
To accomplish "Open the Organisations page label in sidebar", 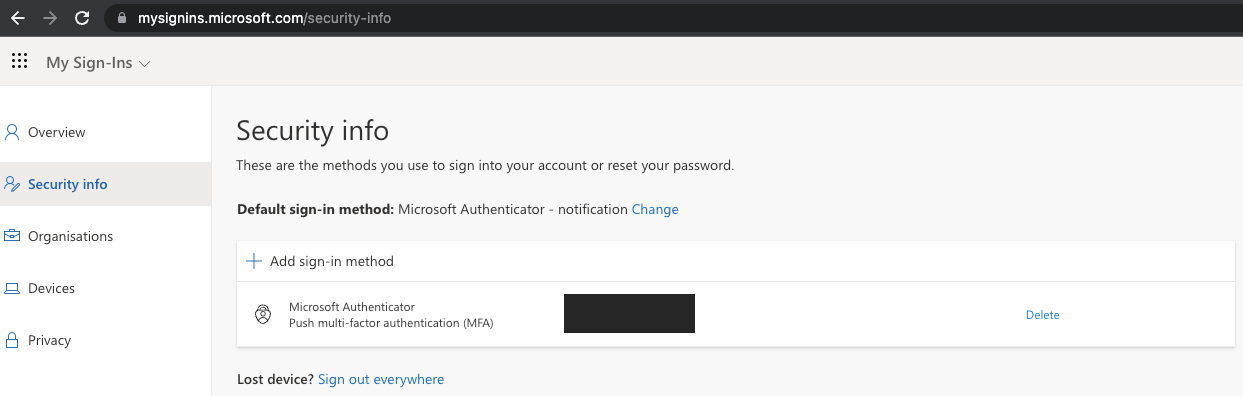I will click(x=70, y=236).
